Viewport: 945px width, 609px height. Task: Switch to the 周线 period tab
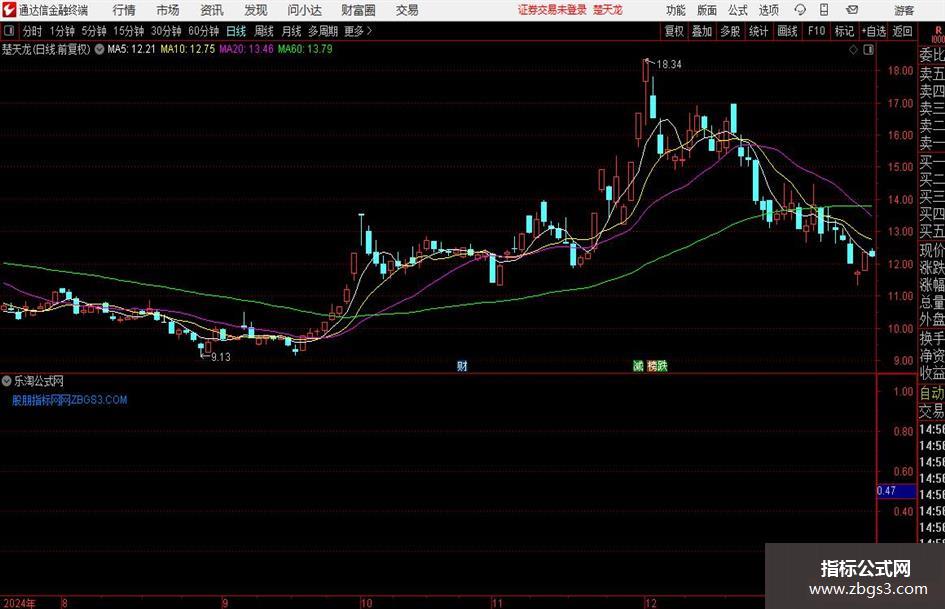(264, 31)
